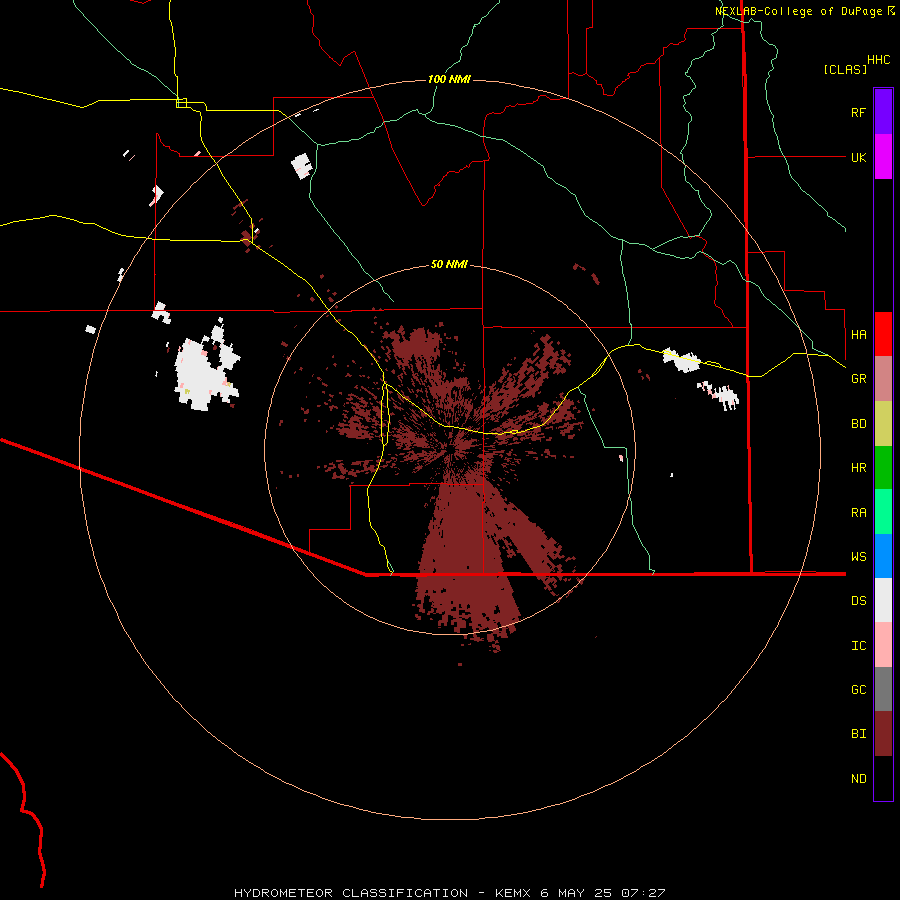Viewport: 900px width, 900px height.
Task: Click the small yellow highway junction square marker
Action: tap(181, 103)
